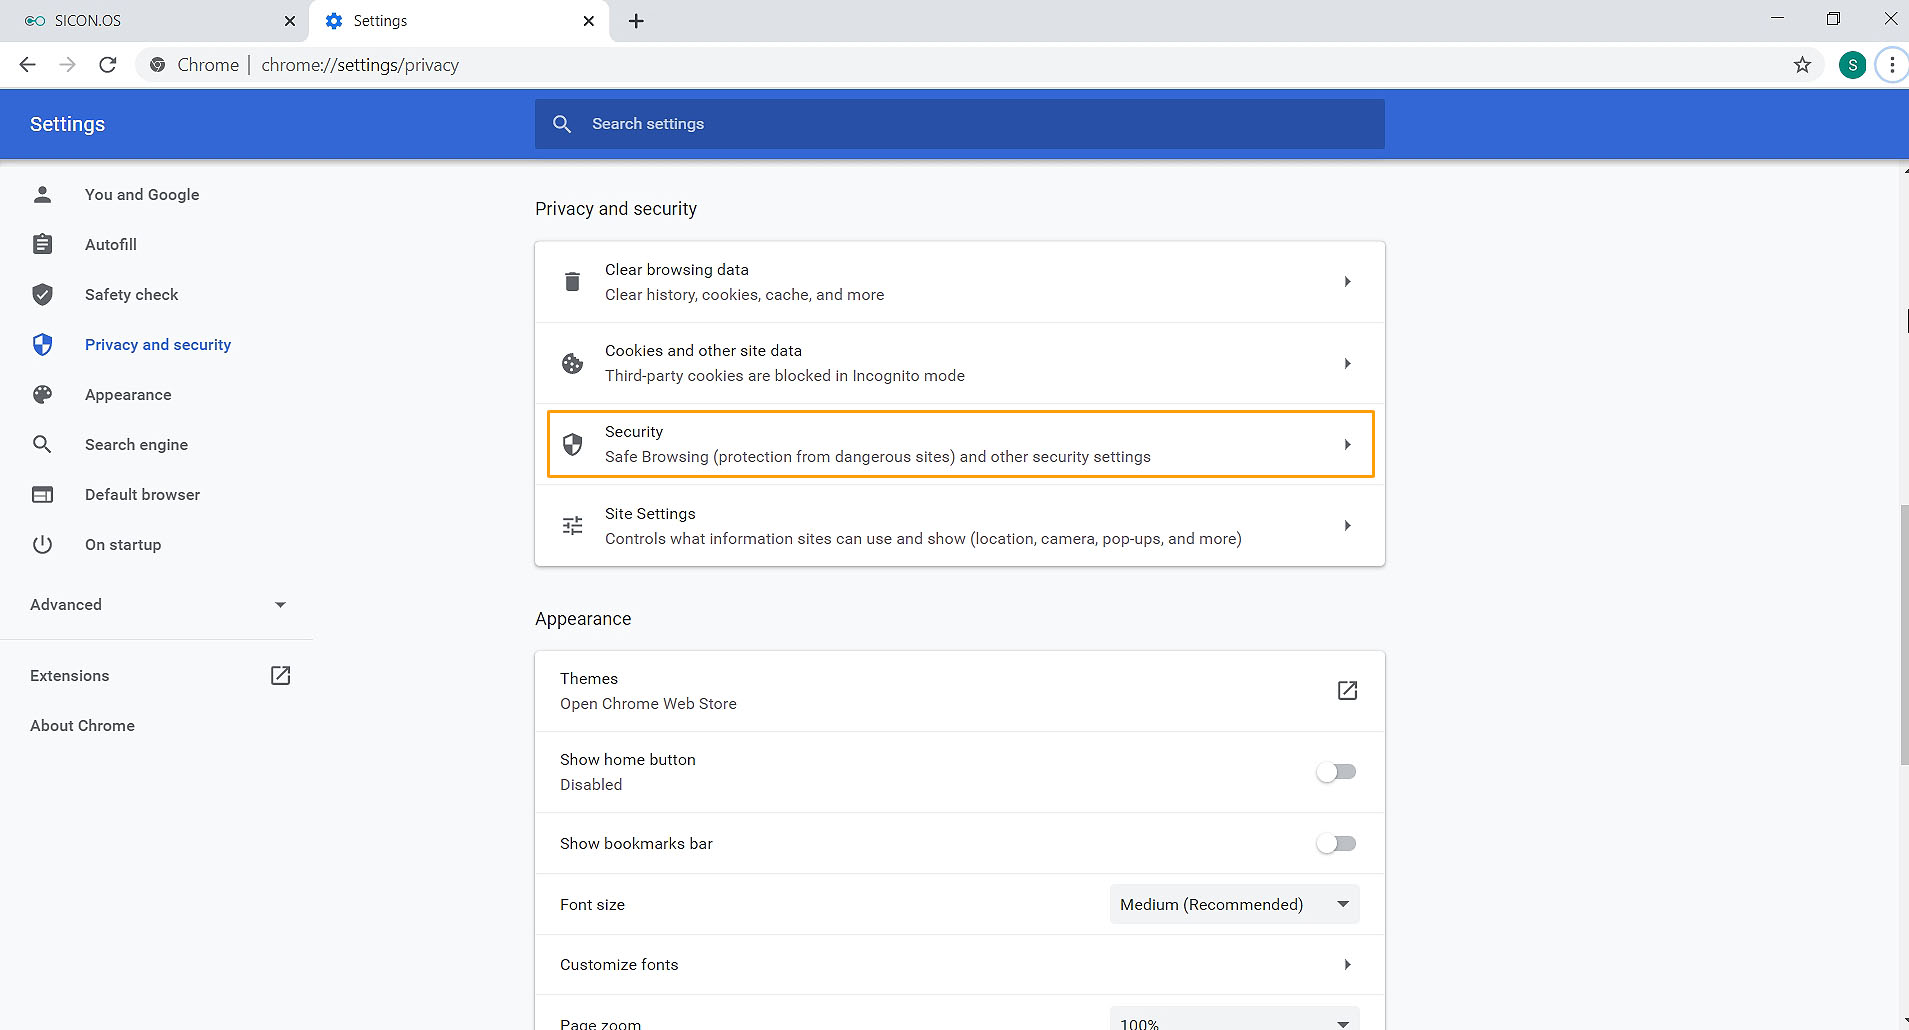The height and width of the screenshot is (1030, 1909).
Task: Open the Page zoom dropdown
Action: (1234, 1022)
